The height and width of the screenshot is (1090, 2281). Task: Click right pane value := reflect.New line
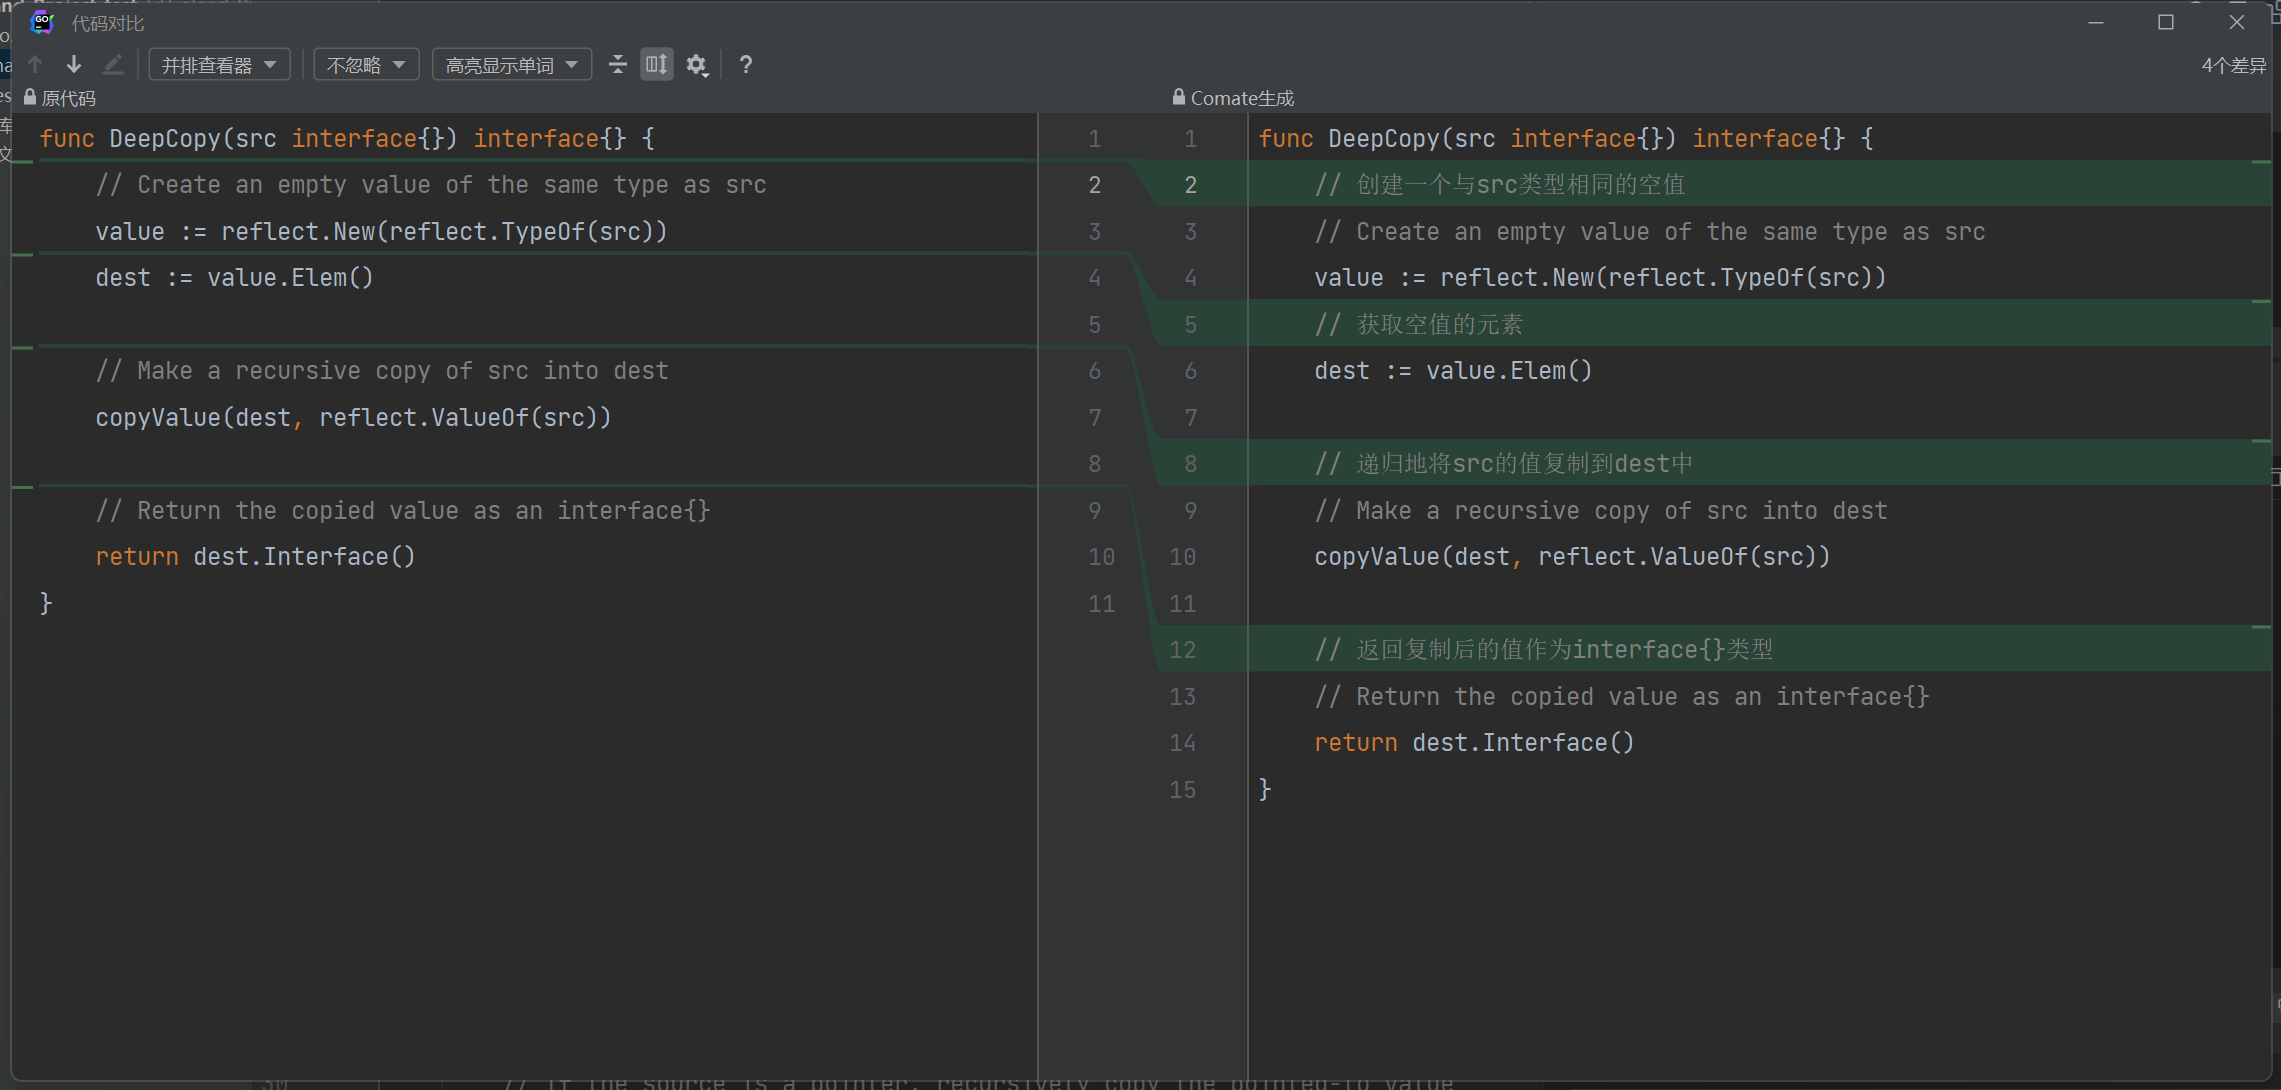point(1600,277)
